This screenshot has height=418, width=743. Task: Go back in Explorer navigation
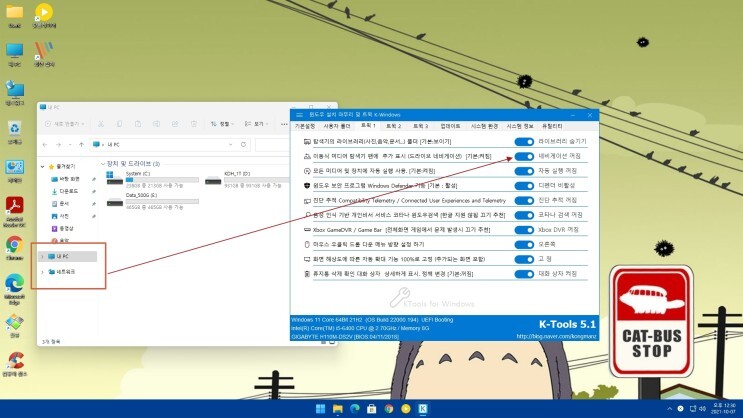(45, 145)
